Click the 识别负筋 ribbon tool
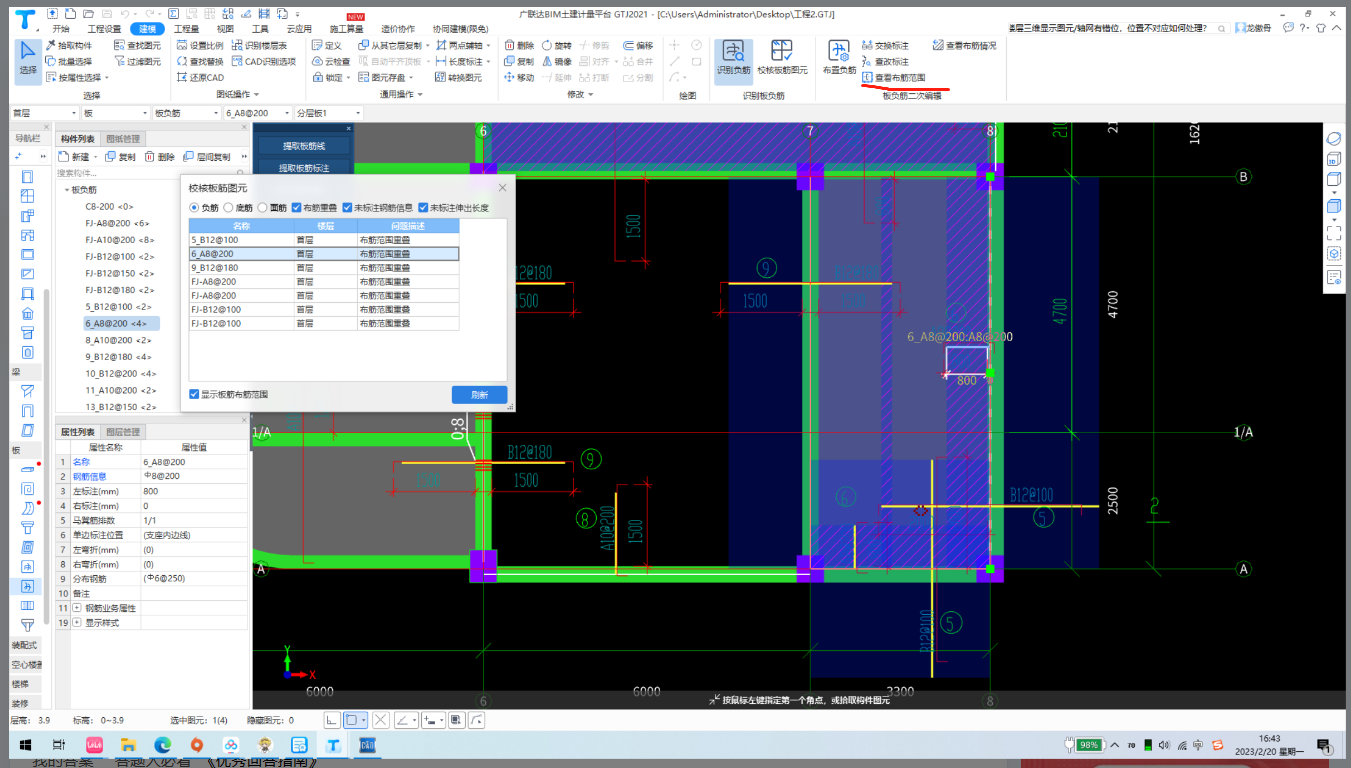The height and width of the screenshot is (768, 1351). 733,58
